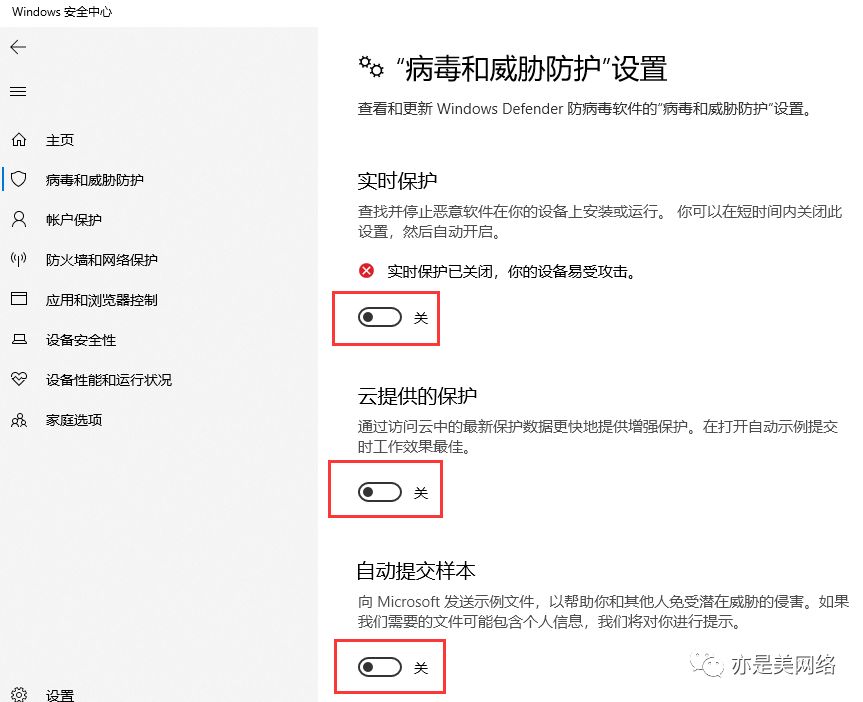Go to 防火墙和网络保护 section
The image size is (863, 702).
pyautogui.click(x=102, y=260)
